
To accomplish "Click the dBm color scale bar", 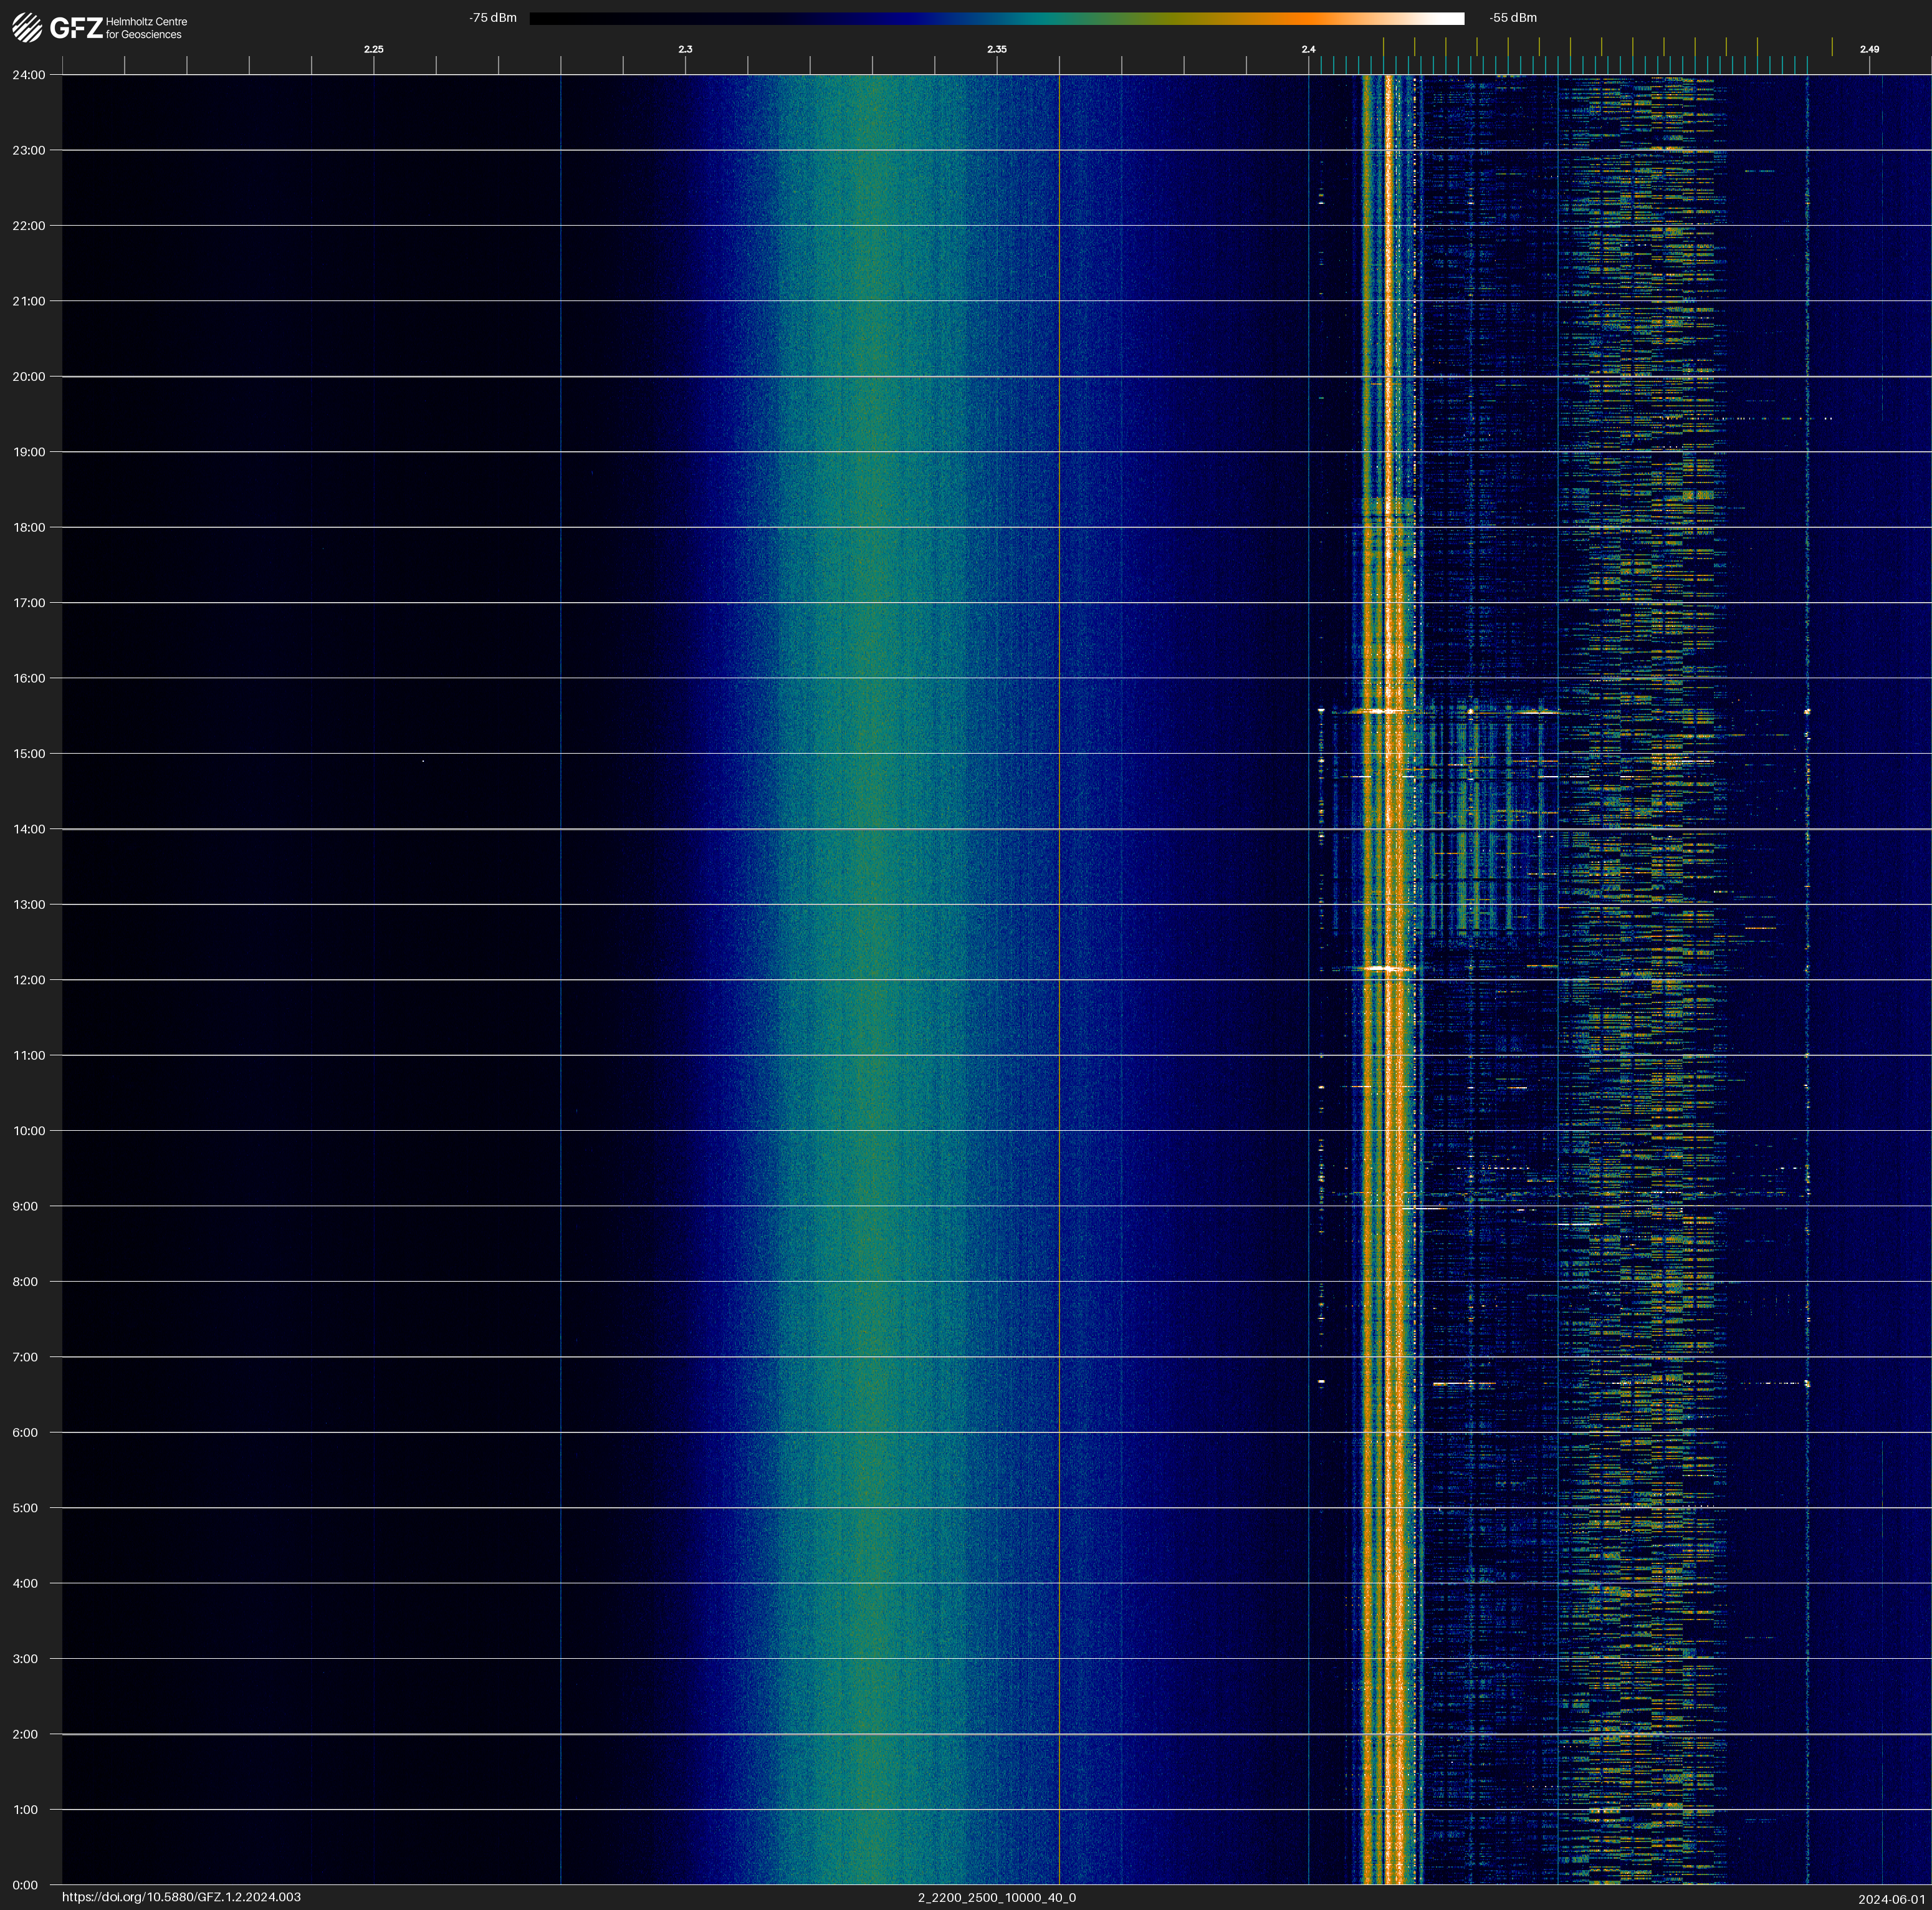I will (x=996, y=18).
